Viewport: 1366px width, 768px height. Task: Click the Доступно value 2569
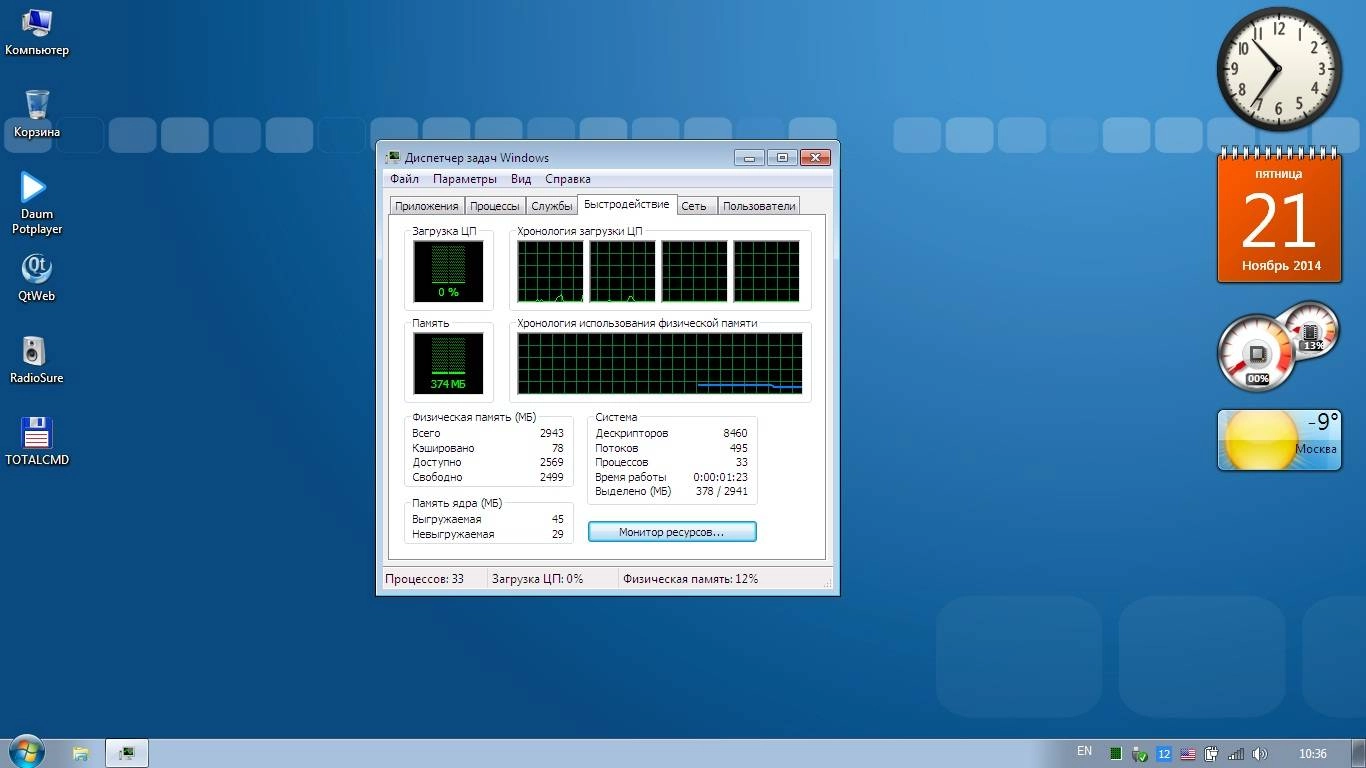coord(551,462)
